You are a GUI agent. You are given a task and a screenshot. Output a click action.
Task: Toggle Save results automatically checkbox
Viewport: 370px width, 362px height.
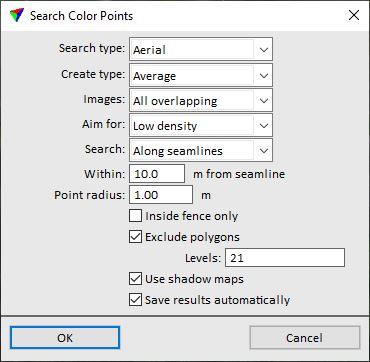pyautogui.click(x=135, y=300)
